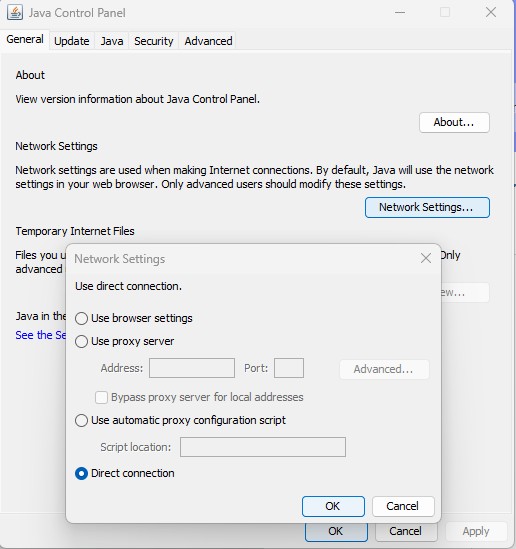Click Cancel in Java Control Panel
This screenshot has height=549, width=516.
coord(406,531)
